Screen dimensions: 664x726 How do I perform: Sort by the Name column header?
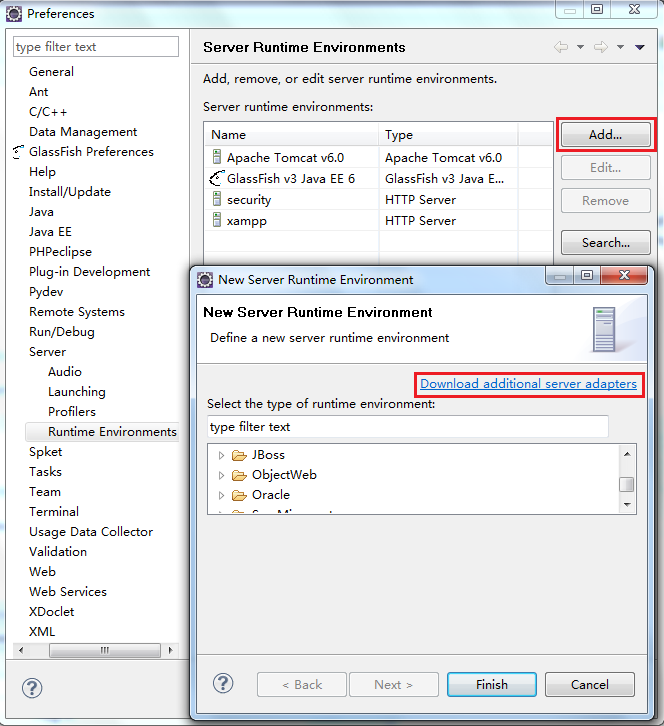291,135
